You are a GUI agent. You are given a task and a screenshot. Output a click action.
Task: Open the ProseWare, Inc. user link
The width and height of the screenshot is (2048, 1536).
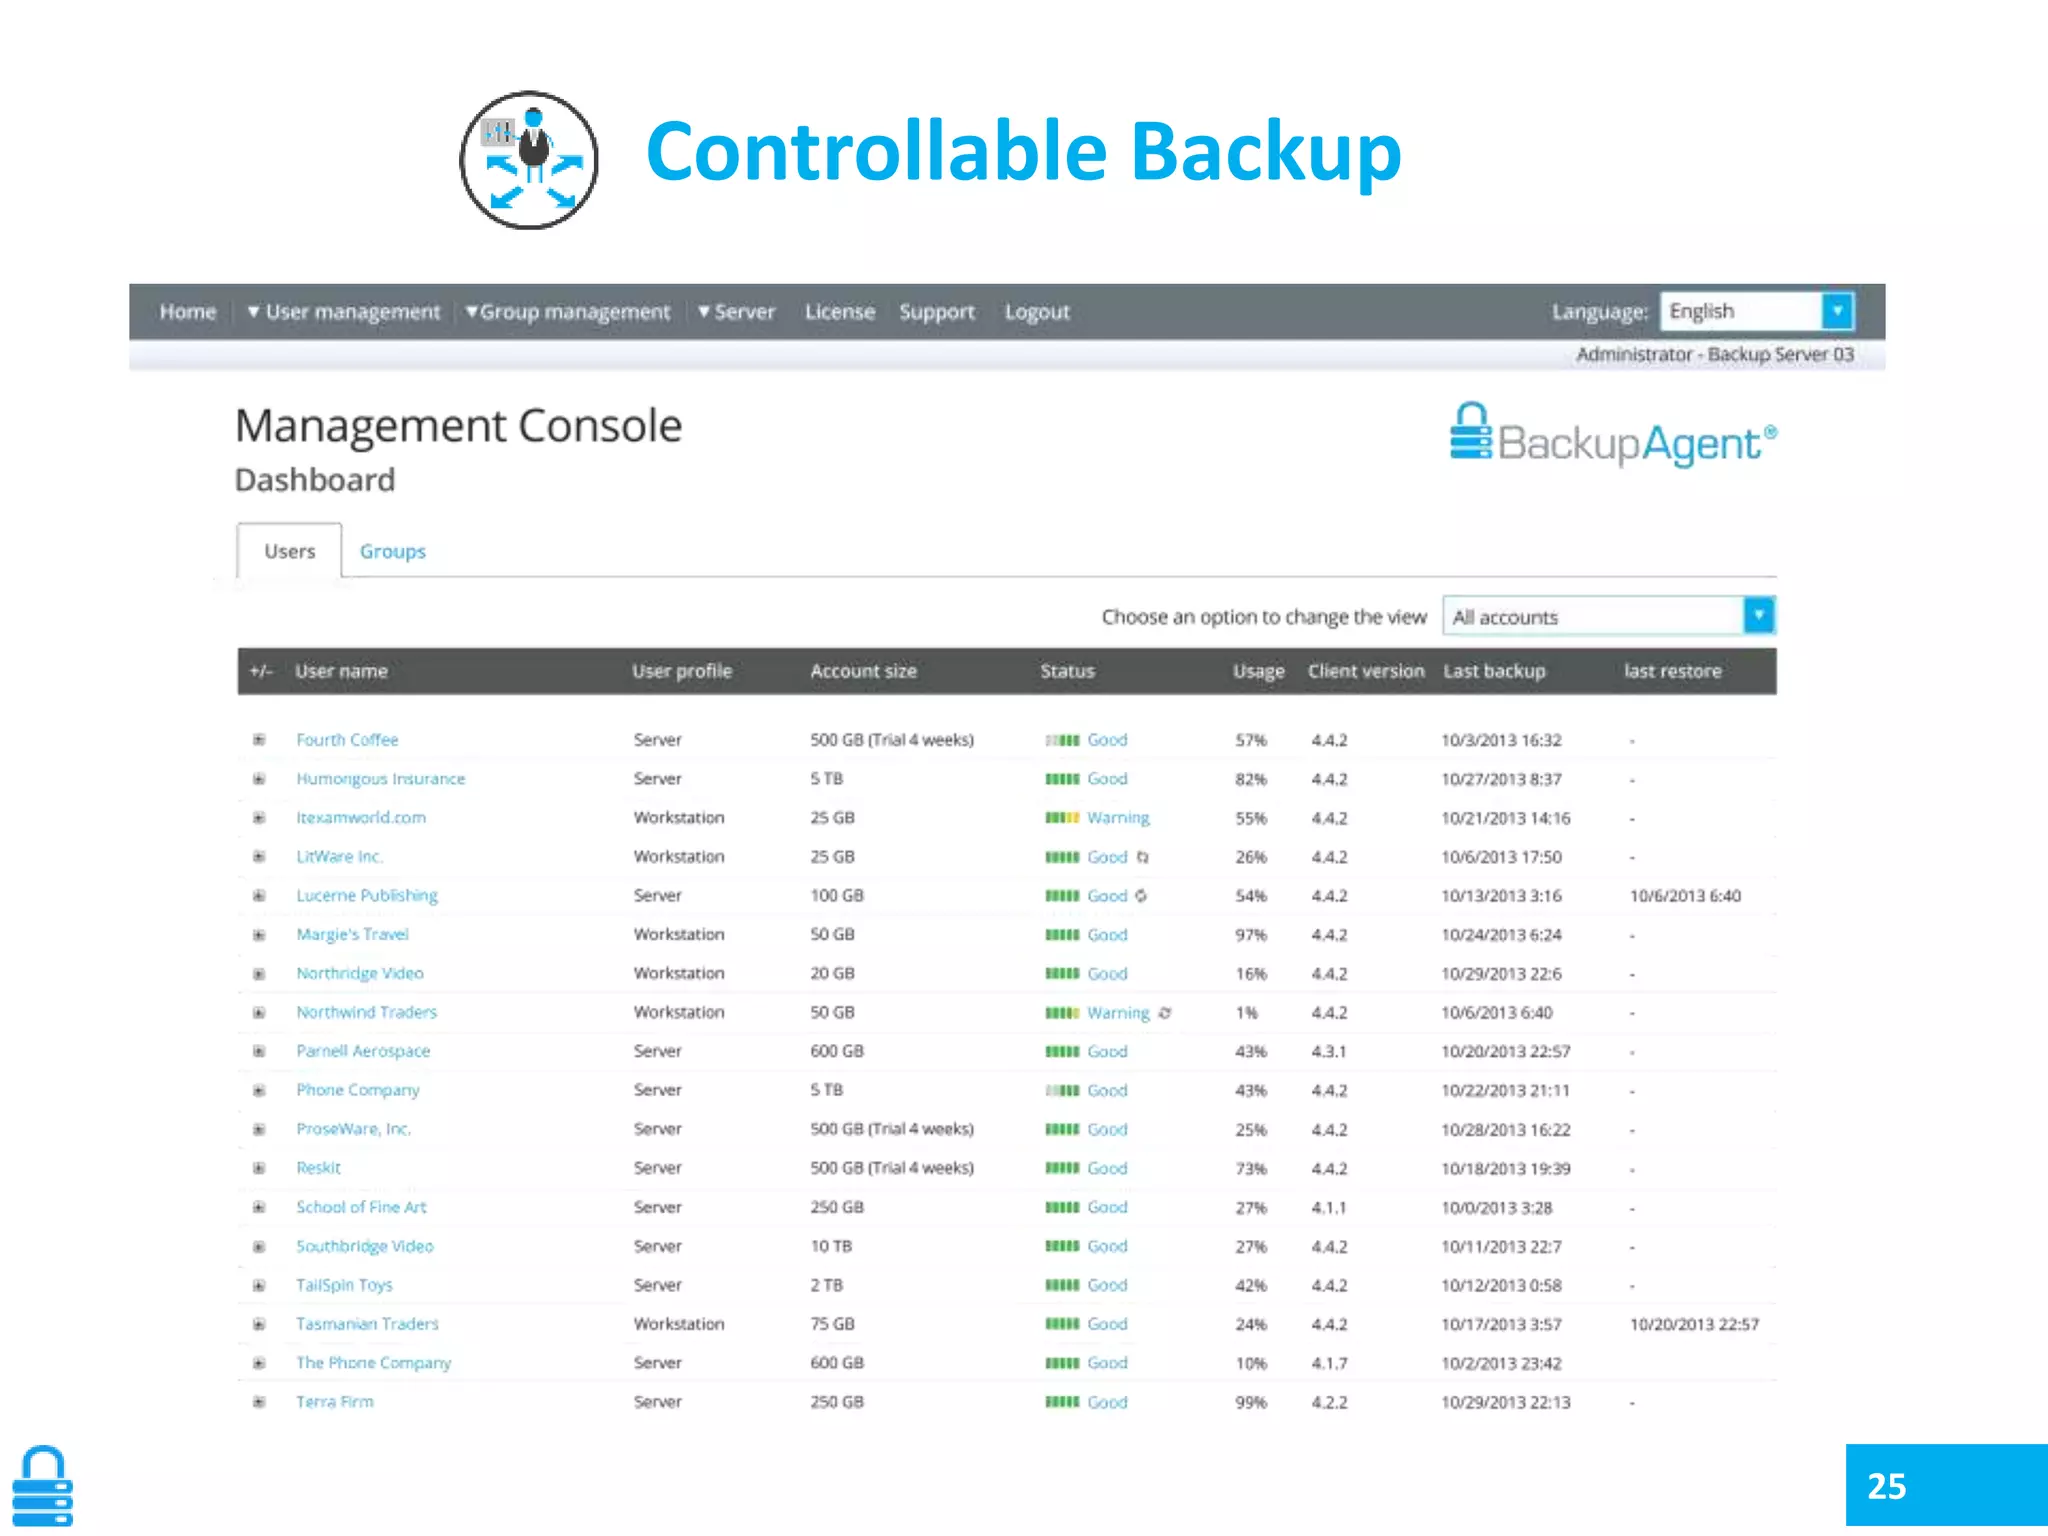click(x=353, y=1129)
